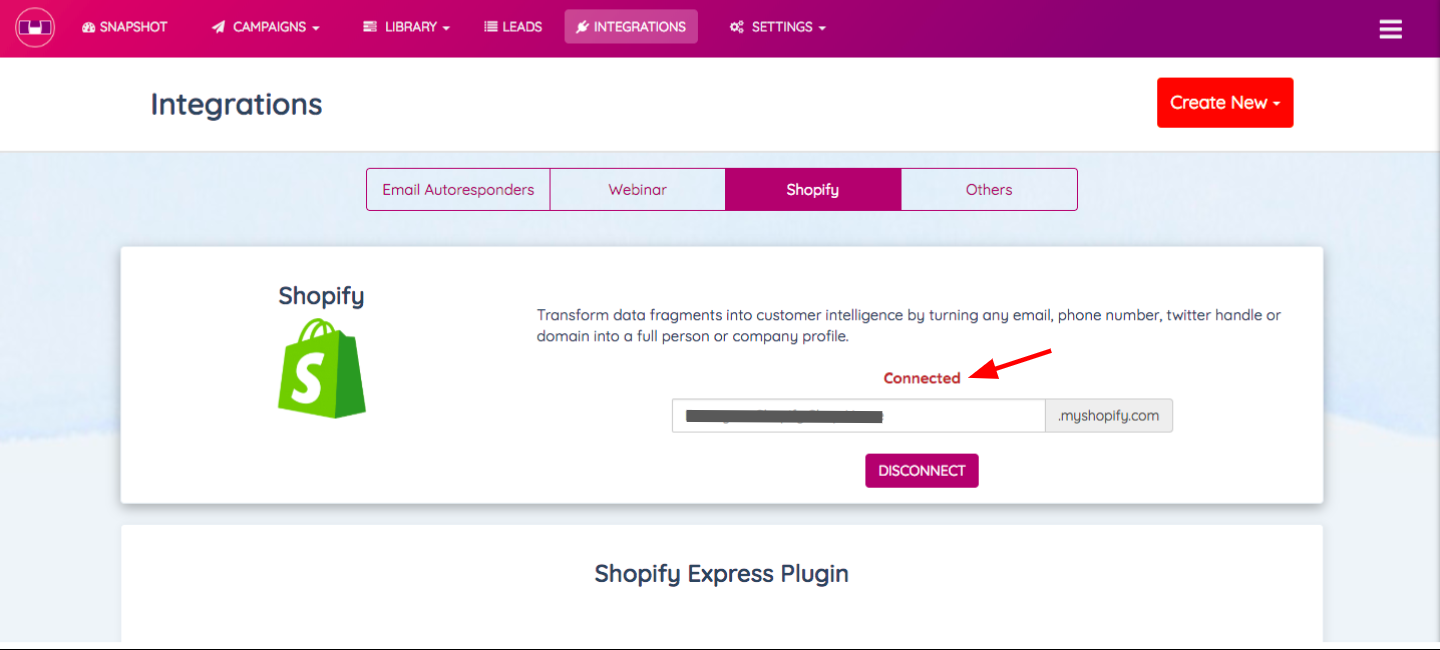Switch to the Webinar tab
1440x650 pixels.
(x=638, y=190)
